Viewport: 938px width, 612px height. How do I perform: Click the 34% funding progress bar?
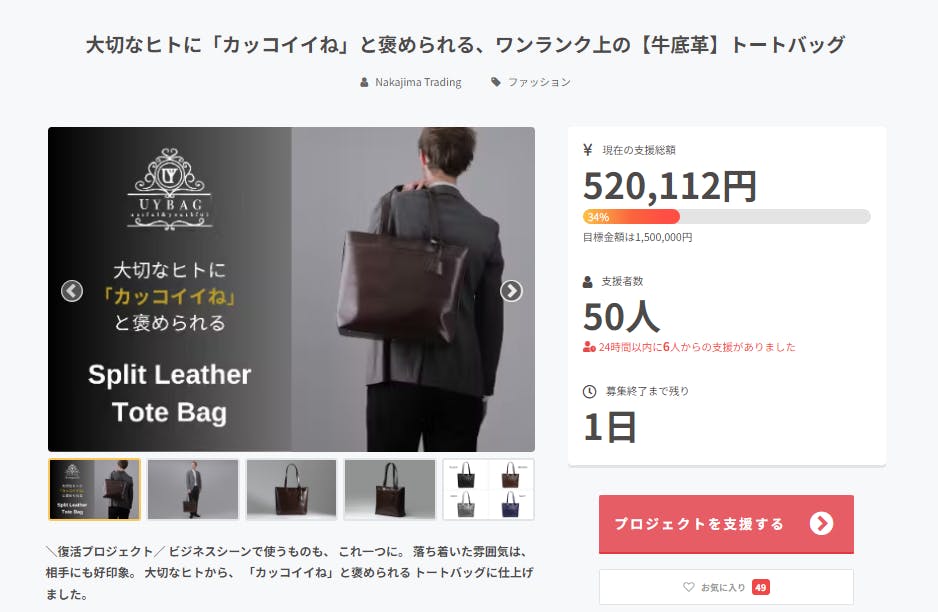(726, 217)
